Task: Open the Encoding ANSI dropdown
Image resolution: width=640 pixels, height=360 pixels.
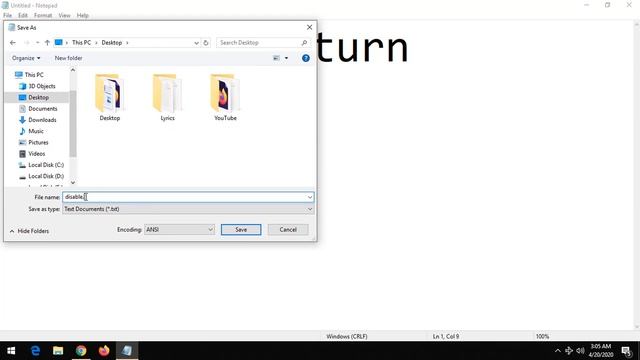Action: pos(179,229)
